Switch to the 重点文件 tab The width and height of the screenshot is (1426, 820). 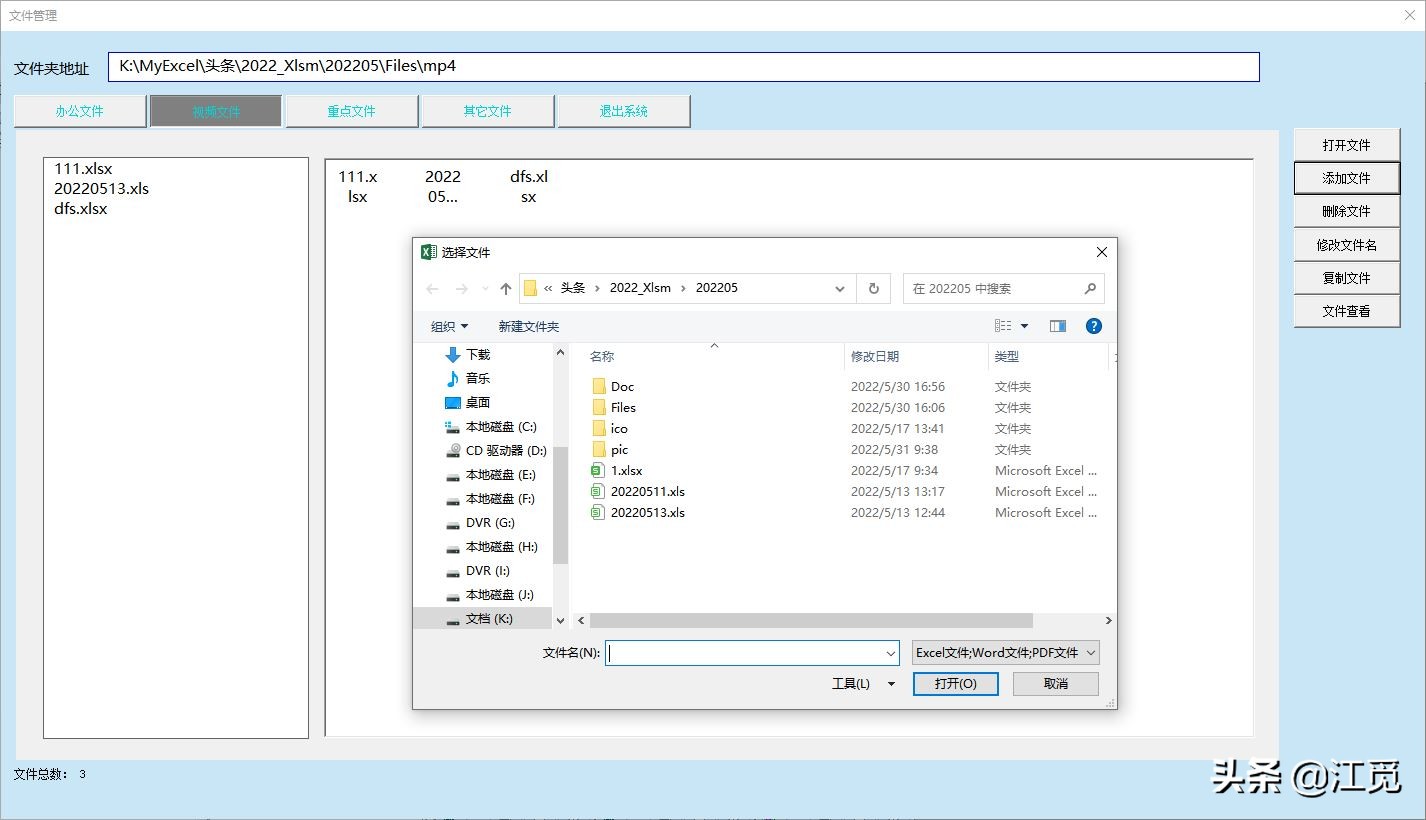coord(351,111)
